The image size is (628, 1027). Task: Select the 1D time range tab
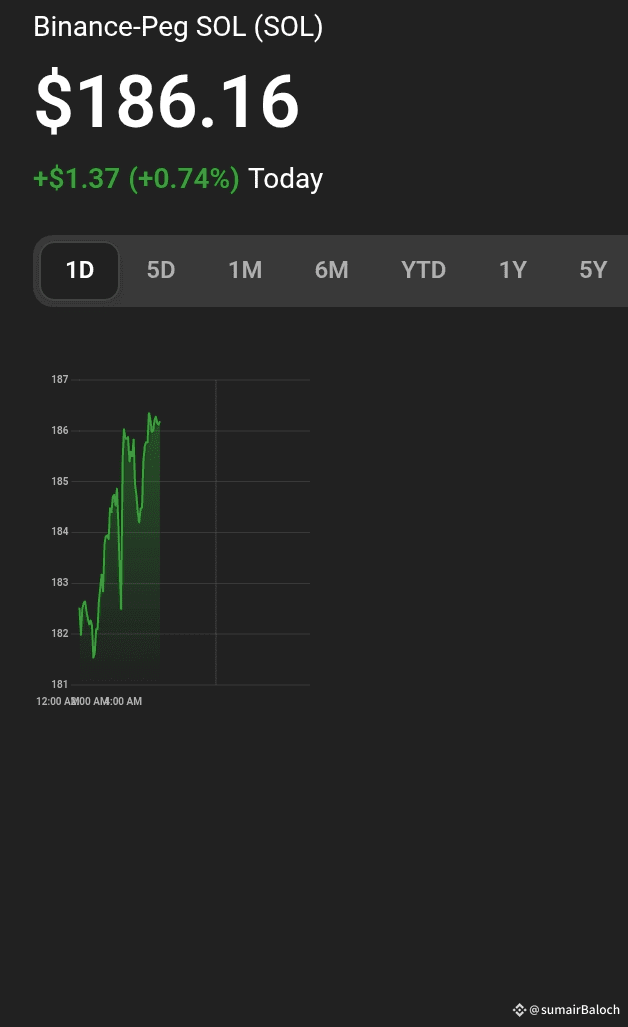(80, 270)
